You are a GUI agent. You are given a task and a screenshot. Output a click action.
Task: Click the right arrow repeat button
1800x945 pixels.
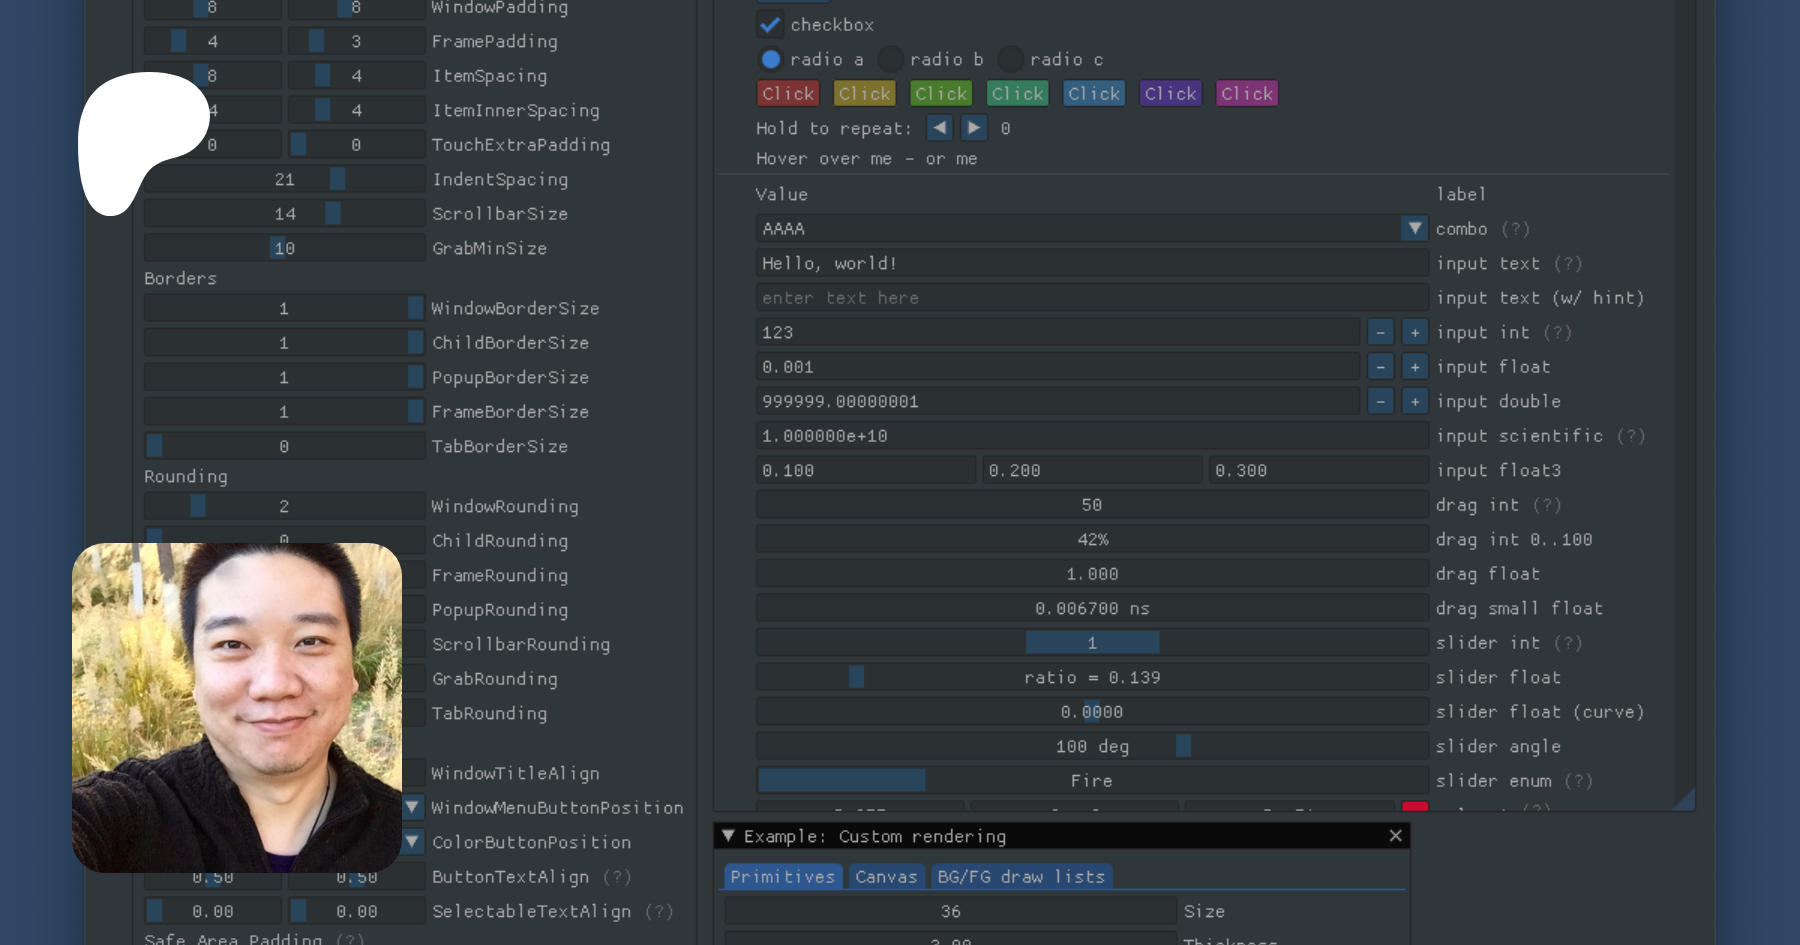(x=973, y=128)
